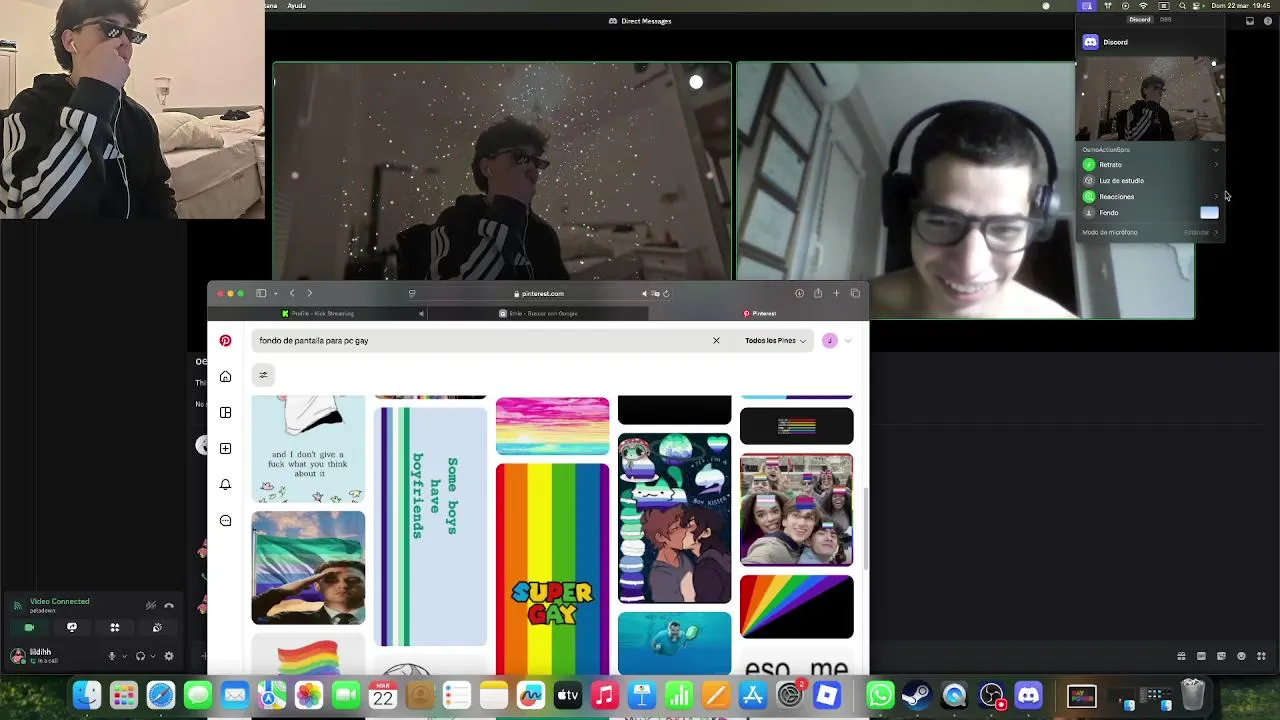Open Pinterest home from sidebar
The image size is (1280, 720).
click(x=225, y=377)
